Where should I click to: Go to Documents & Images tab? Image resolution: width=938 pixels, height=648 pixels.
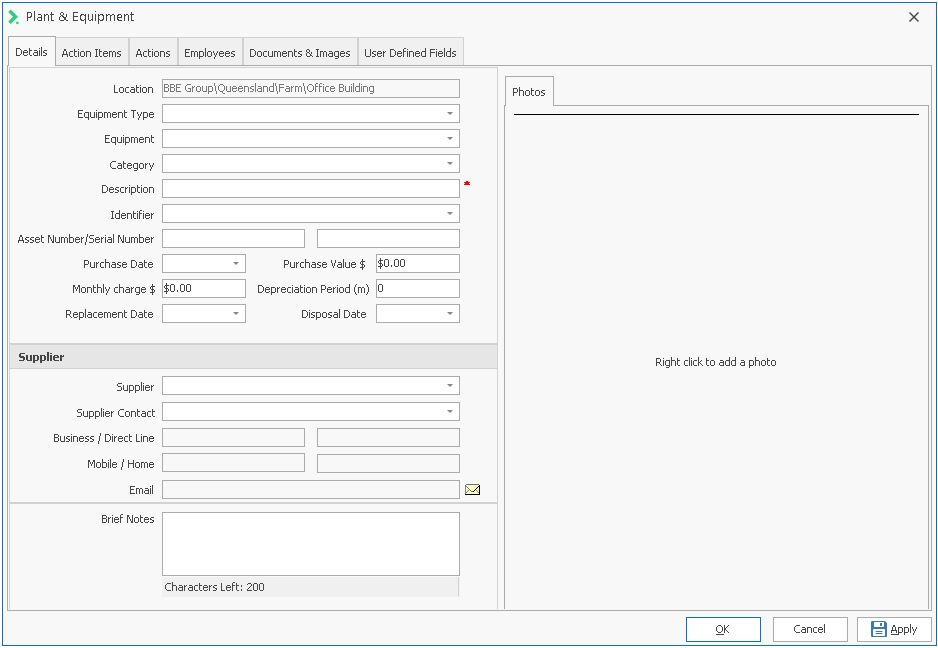[300, 53]
